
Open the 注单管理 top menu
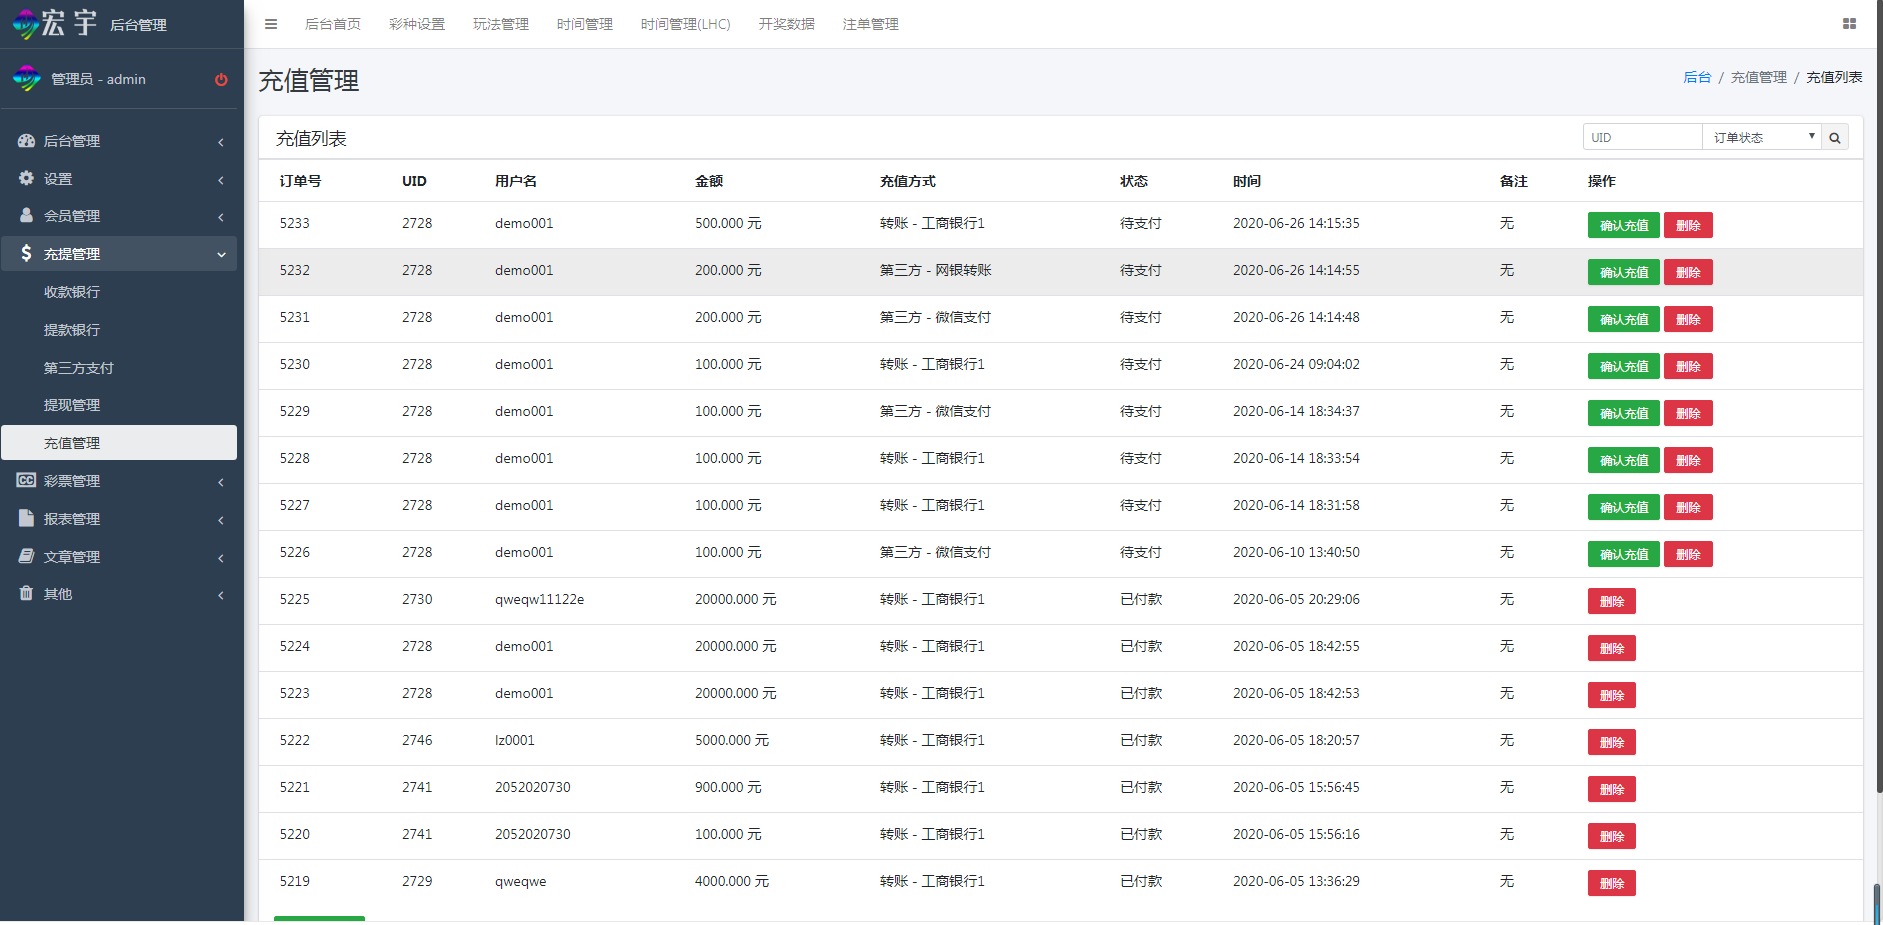[x=871, y=24]
